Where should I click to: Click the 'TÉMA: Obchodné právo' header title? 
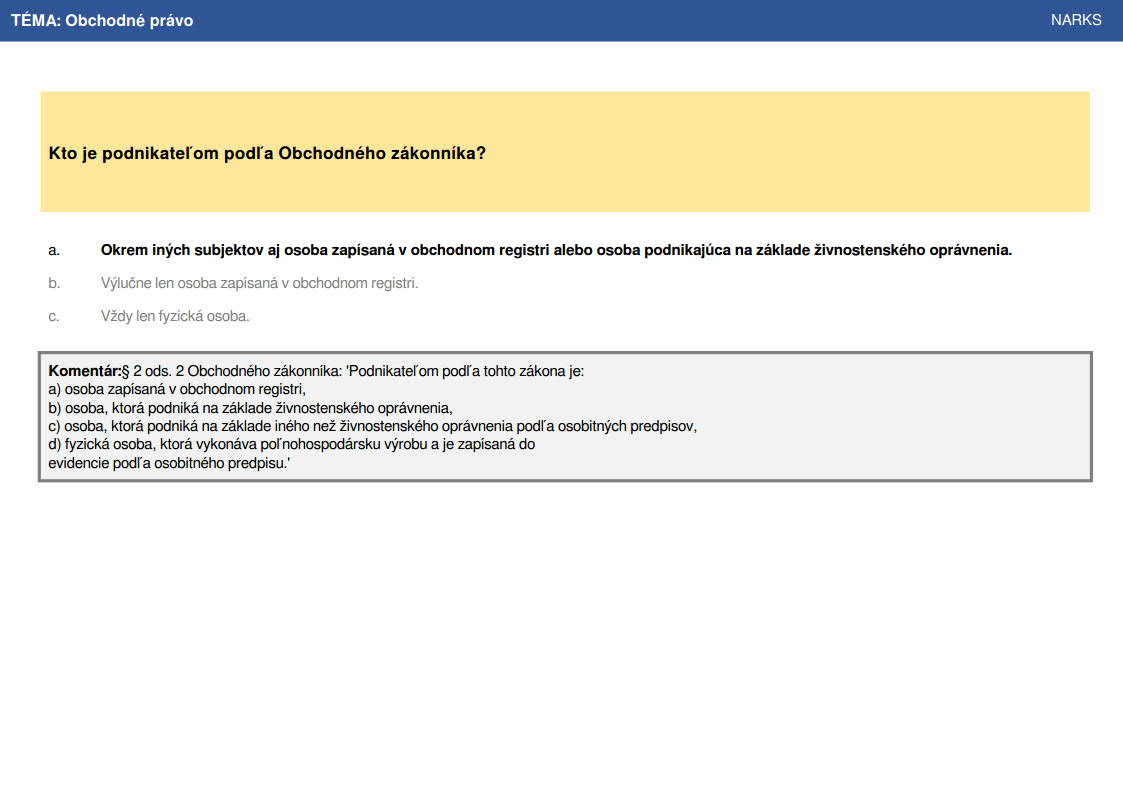[102, 20]
